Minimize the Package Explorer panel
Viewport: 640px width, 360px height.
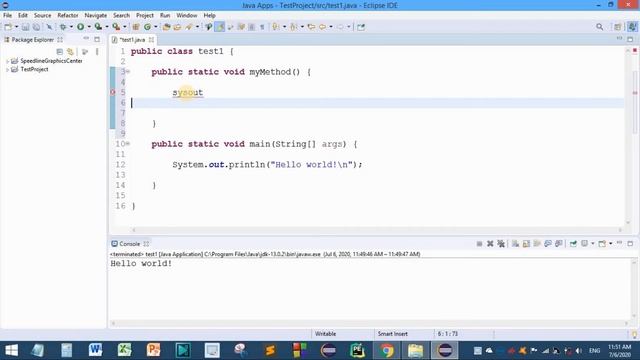click(86, 39)
